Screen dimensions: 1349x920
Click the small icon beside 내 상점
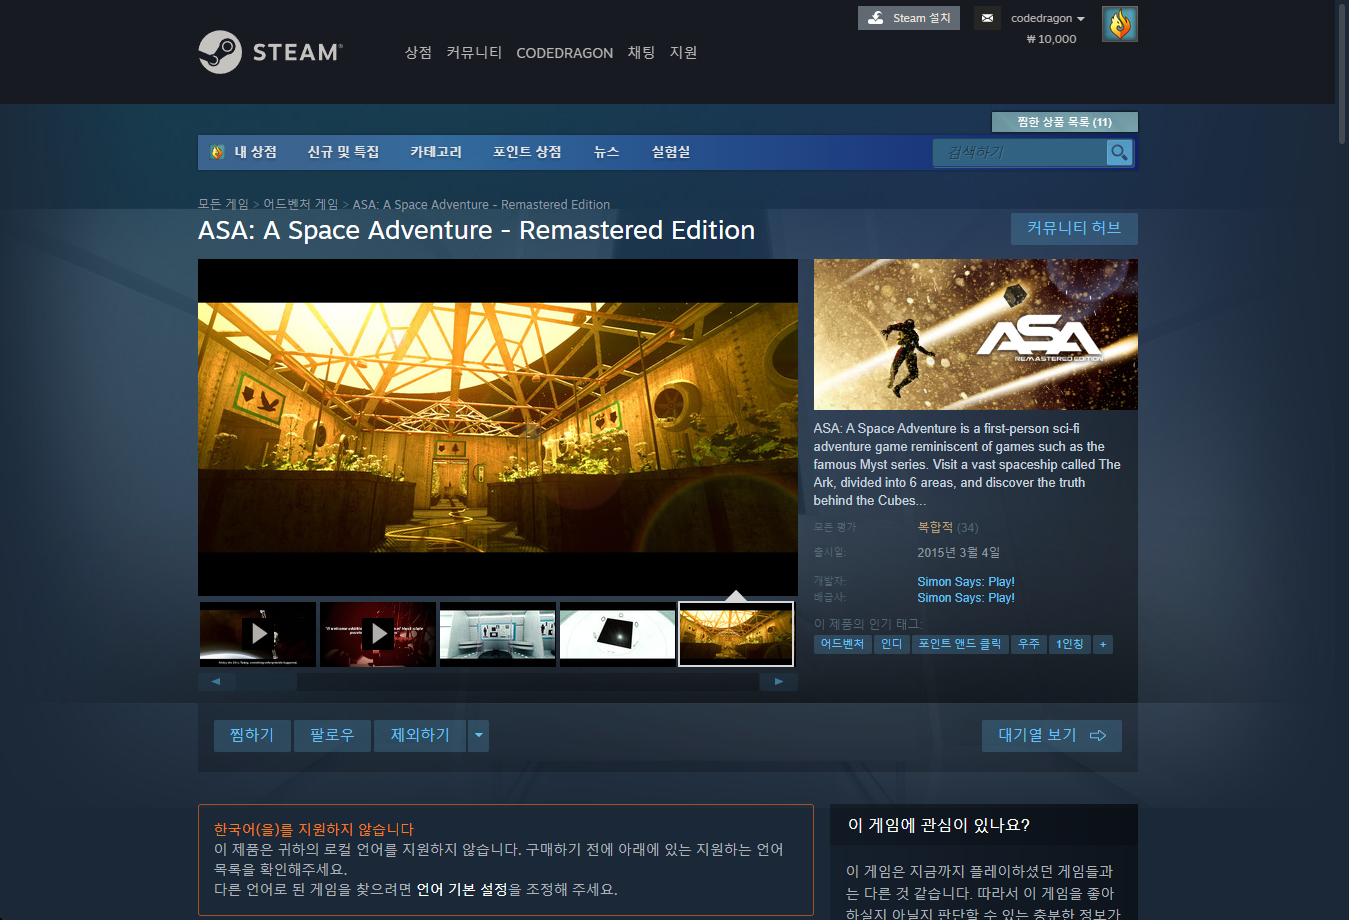217,152
